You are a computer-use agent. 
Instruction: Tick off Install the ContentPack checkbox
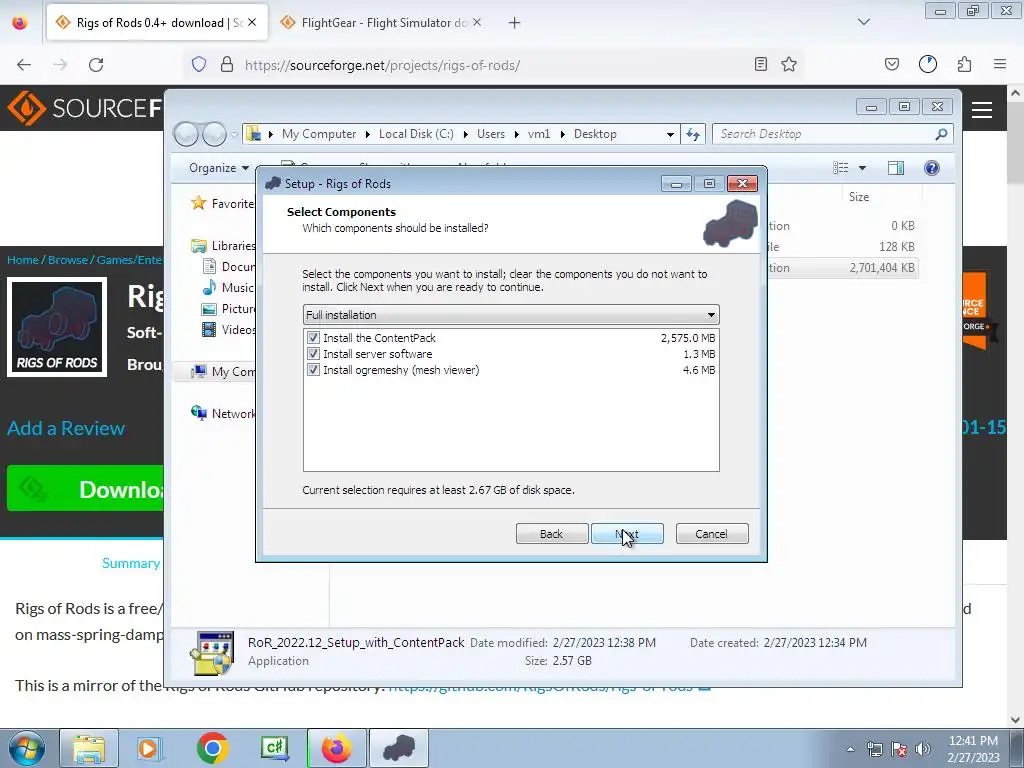tap(313, 338)
